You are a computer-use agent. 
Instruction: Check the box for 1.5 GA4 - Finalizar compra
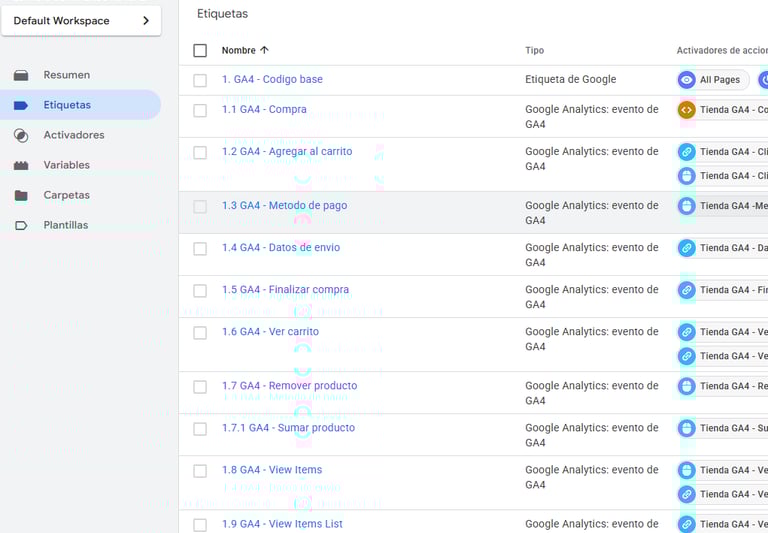tap(200, 291)
